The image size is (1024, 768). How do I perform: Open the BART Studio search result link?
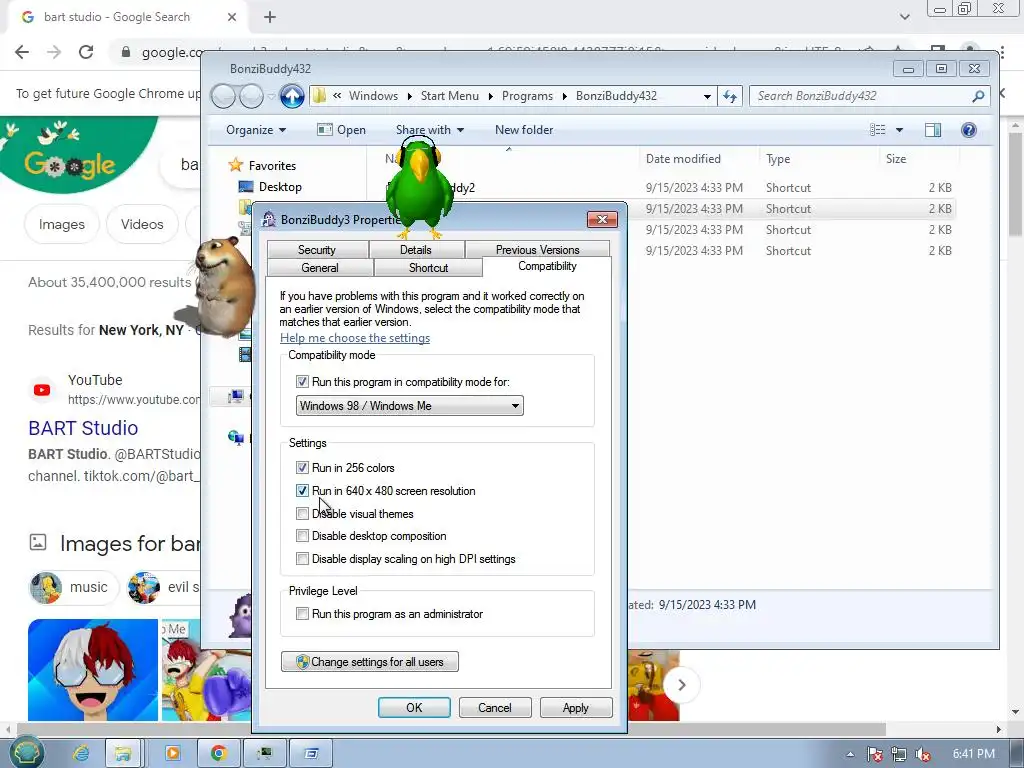83,428
